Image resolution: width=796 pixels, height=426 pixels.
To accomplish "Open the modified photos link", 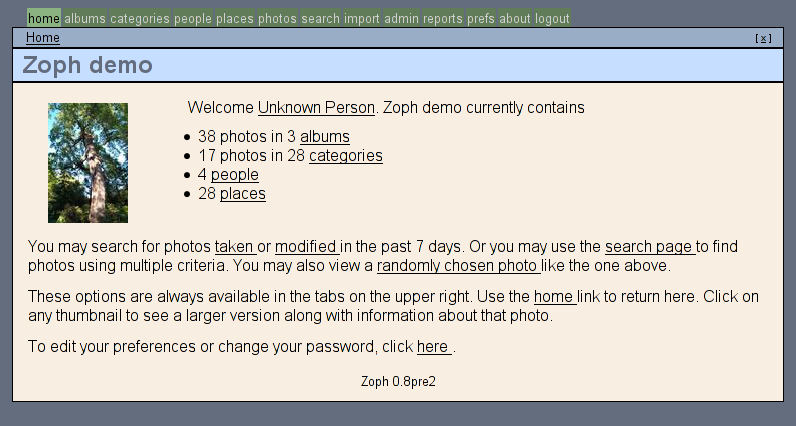I will 307,247.
